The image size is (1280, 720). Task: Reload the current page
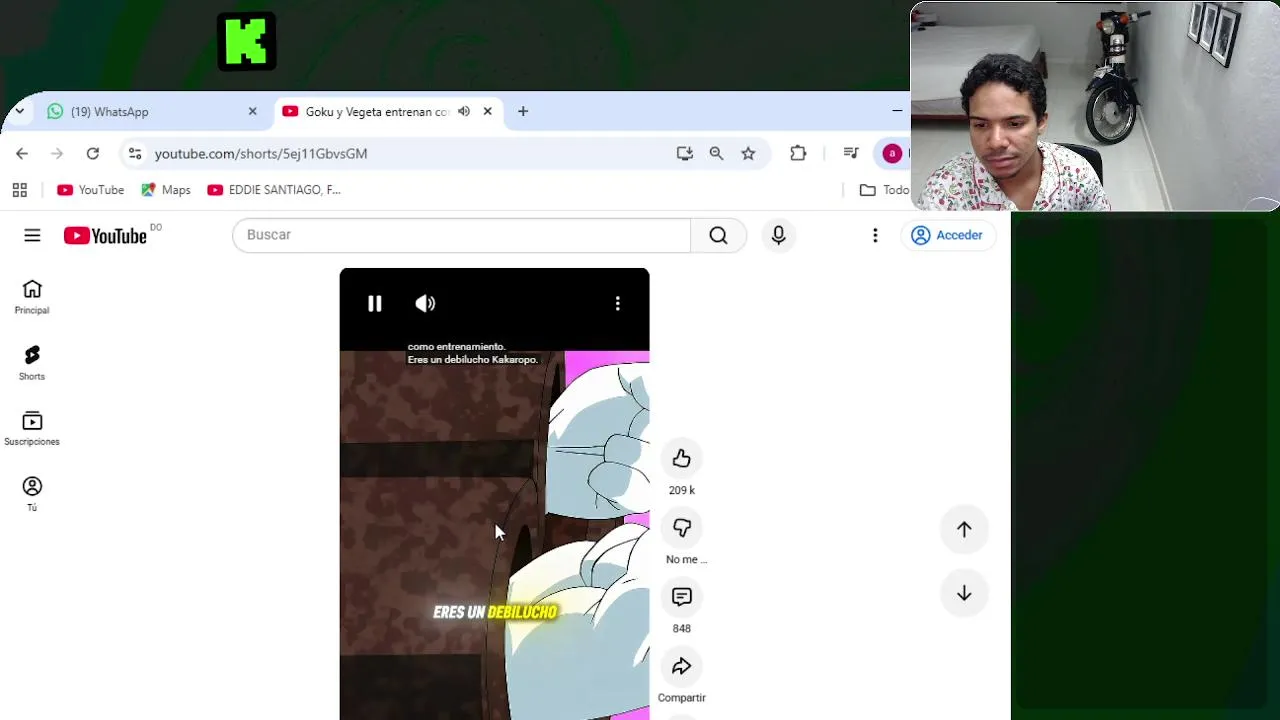pos(93,153)
